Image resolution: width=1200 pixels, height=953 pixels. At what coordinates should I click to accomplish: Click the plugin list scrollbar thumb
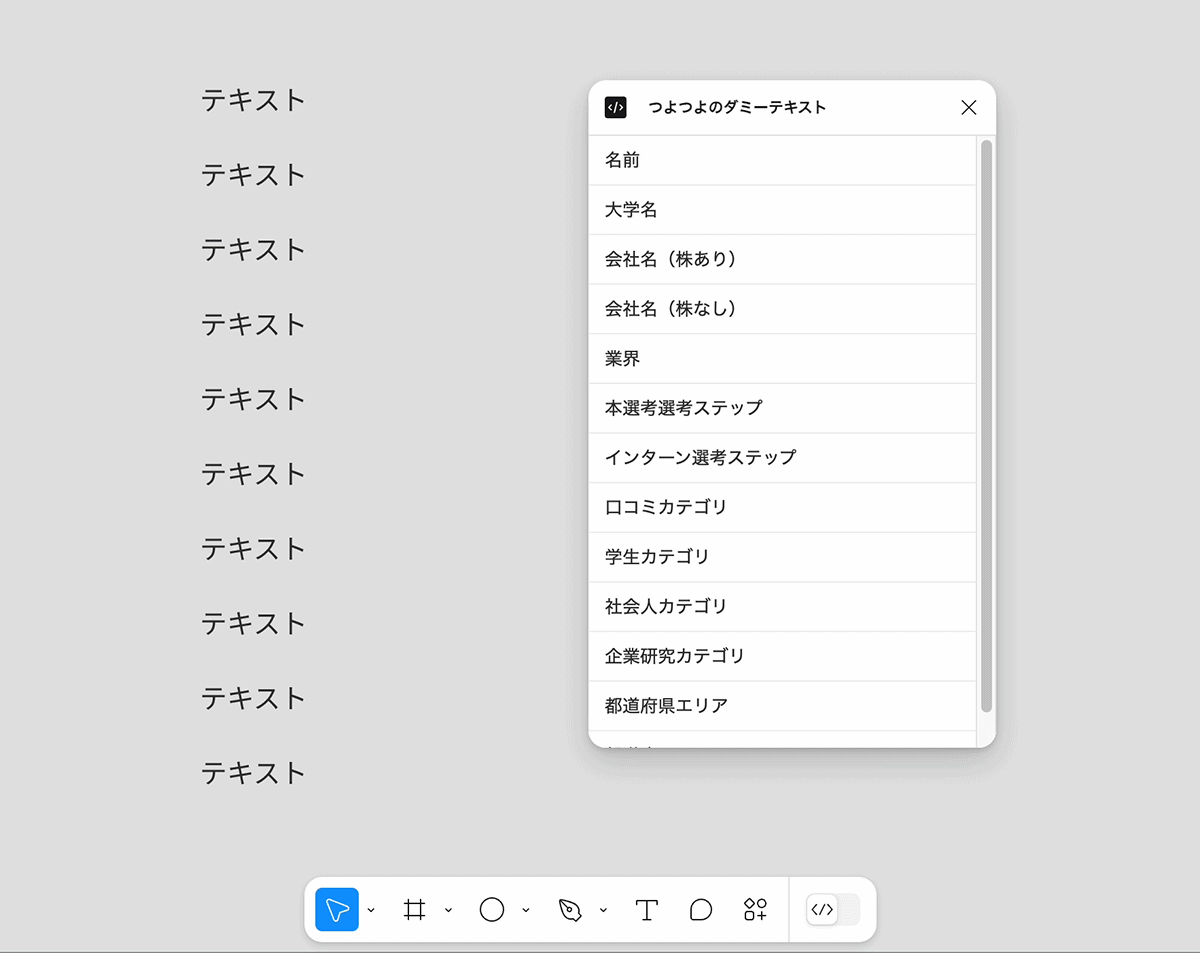(986, 426)
